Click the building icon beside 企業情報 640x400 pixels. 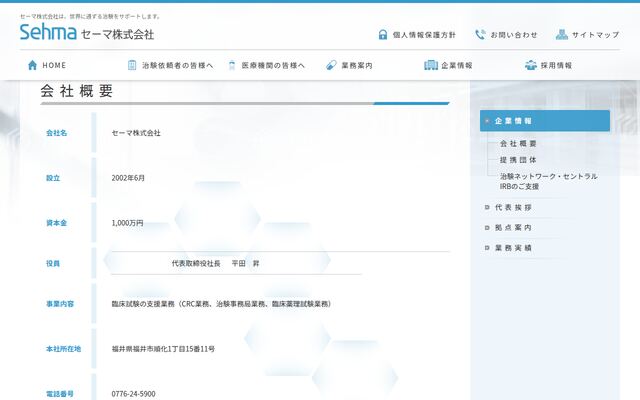pos(431,65)
